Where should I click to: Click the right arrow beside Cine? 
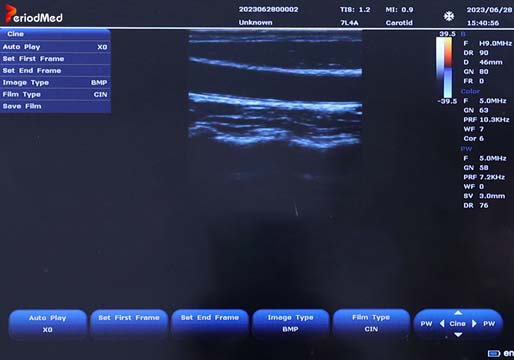pyautogui.click(x=474, y=323)
